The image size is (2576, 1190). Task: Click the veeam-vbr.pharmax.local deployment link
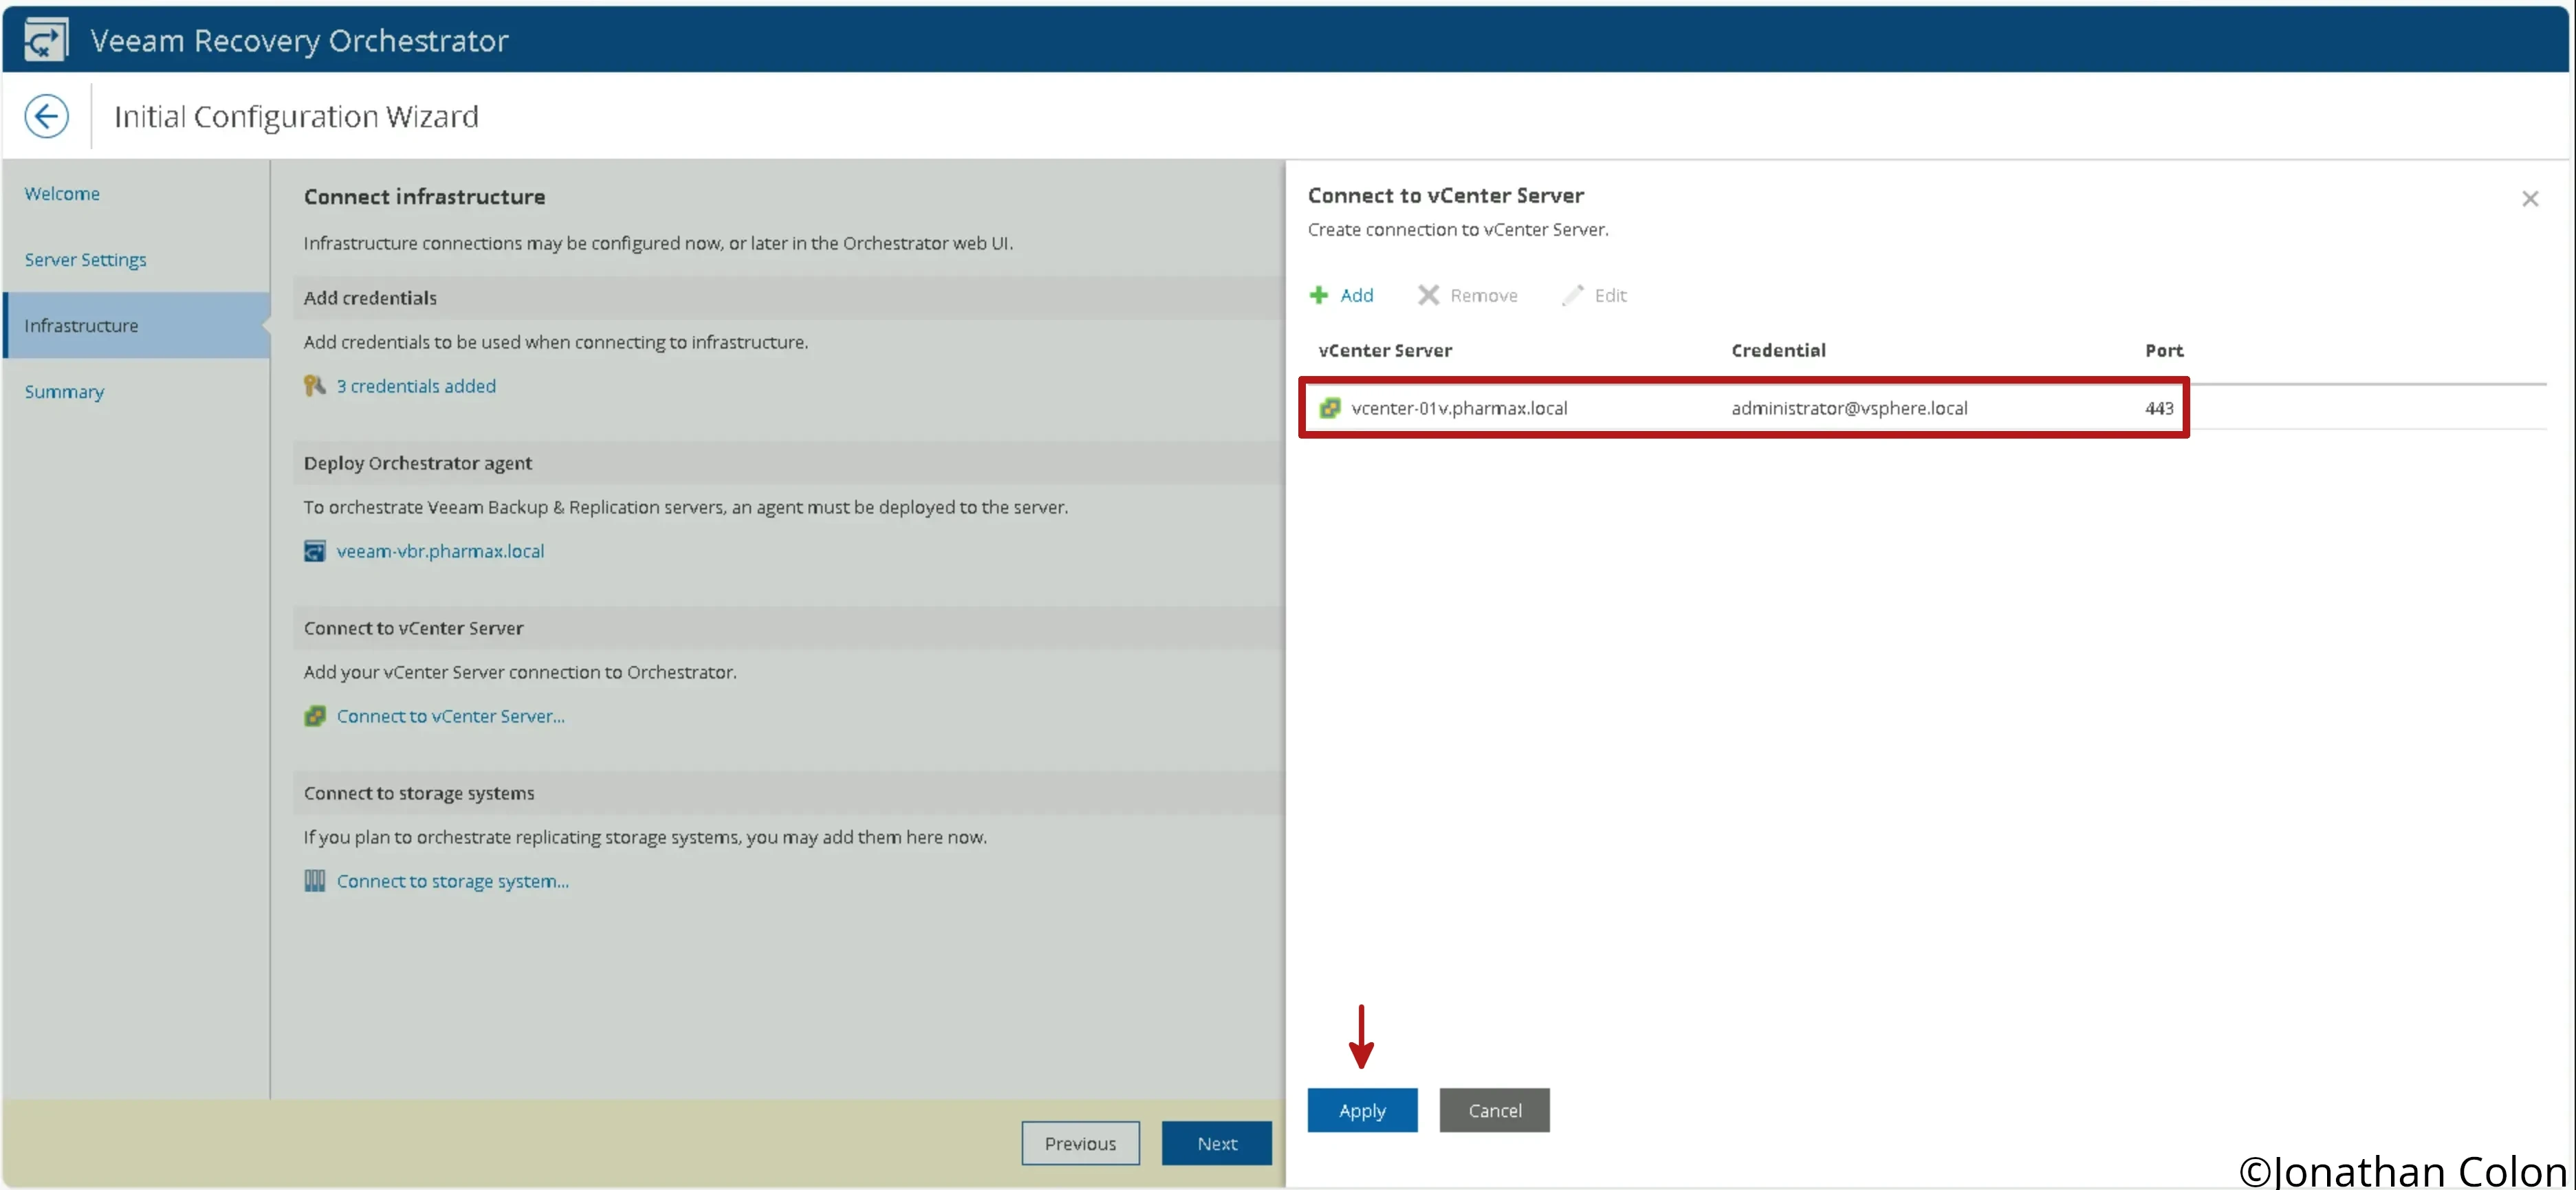pos(440,550)
